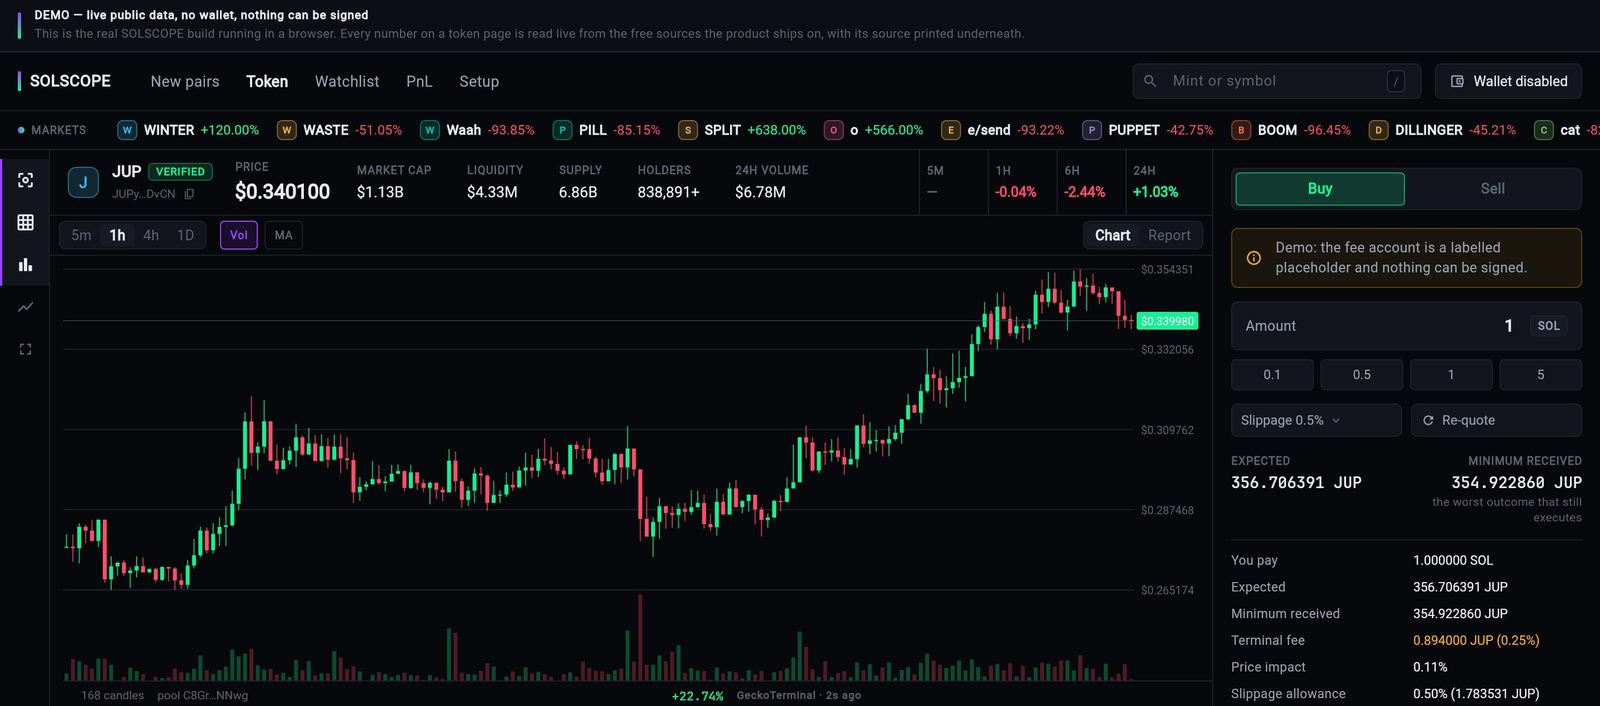Click the Re-quote button
1600x706 pixels.
click(x=1496, y=420)
